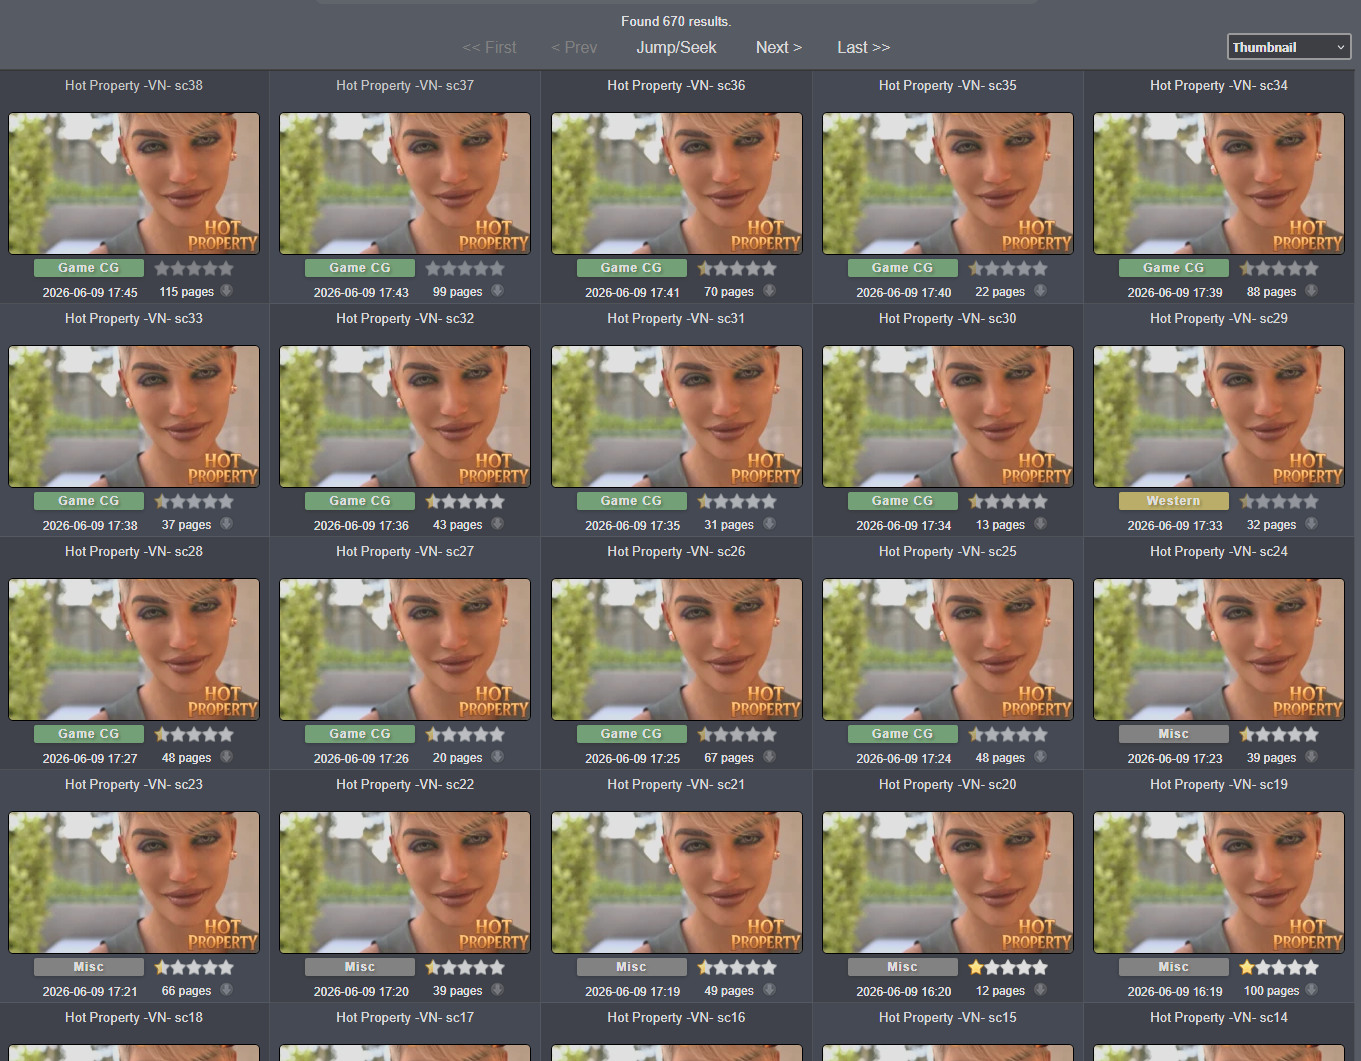
Task: Click the round download icon for sc28
Action: (x=227, y=757)
